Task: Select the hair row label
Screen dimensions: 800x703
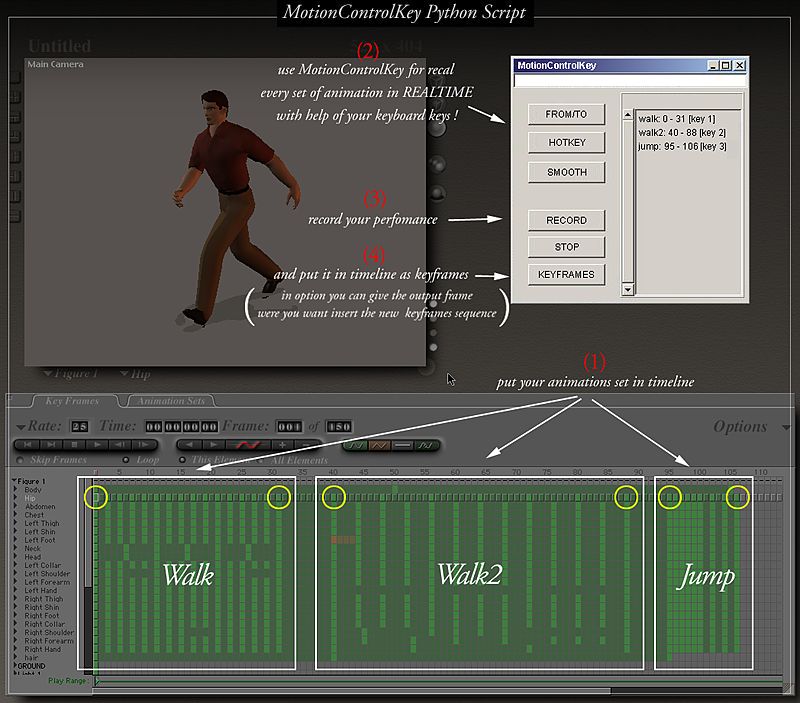Action: [31, 658]
